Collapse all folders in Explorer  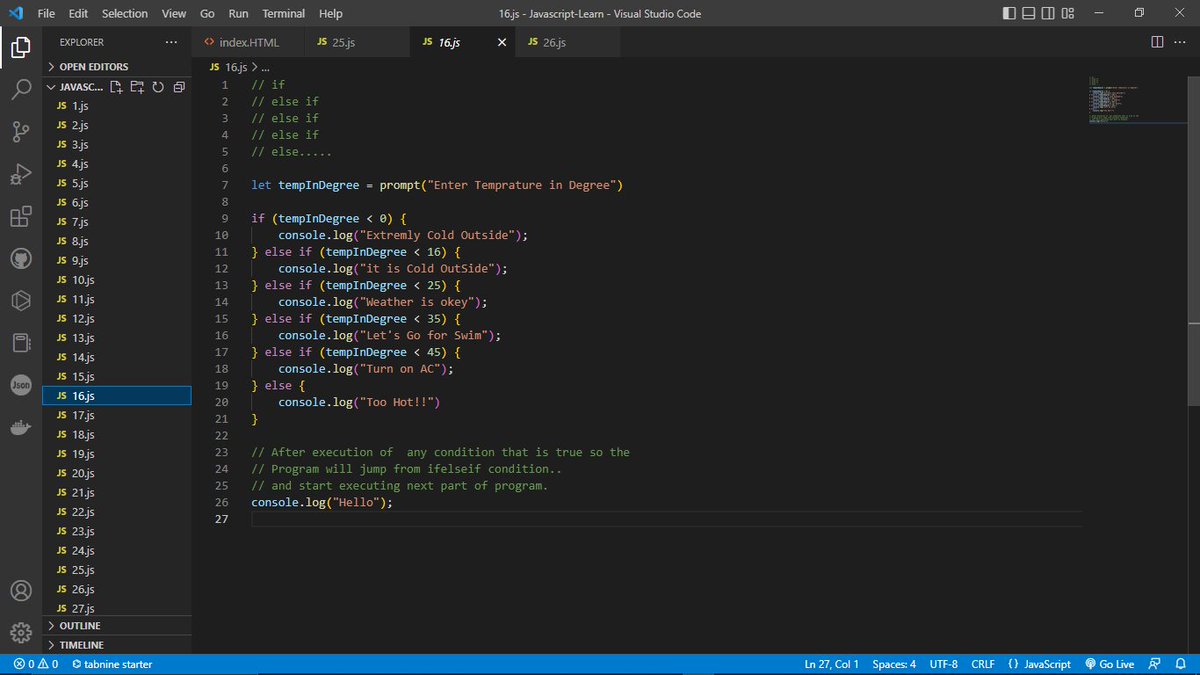[x=178, y=87]
